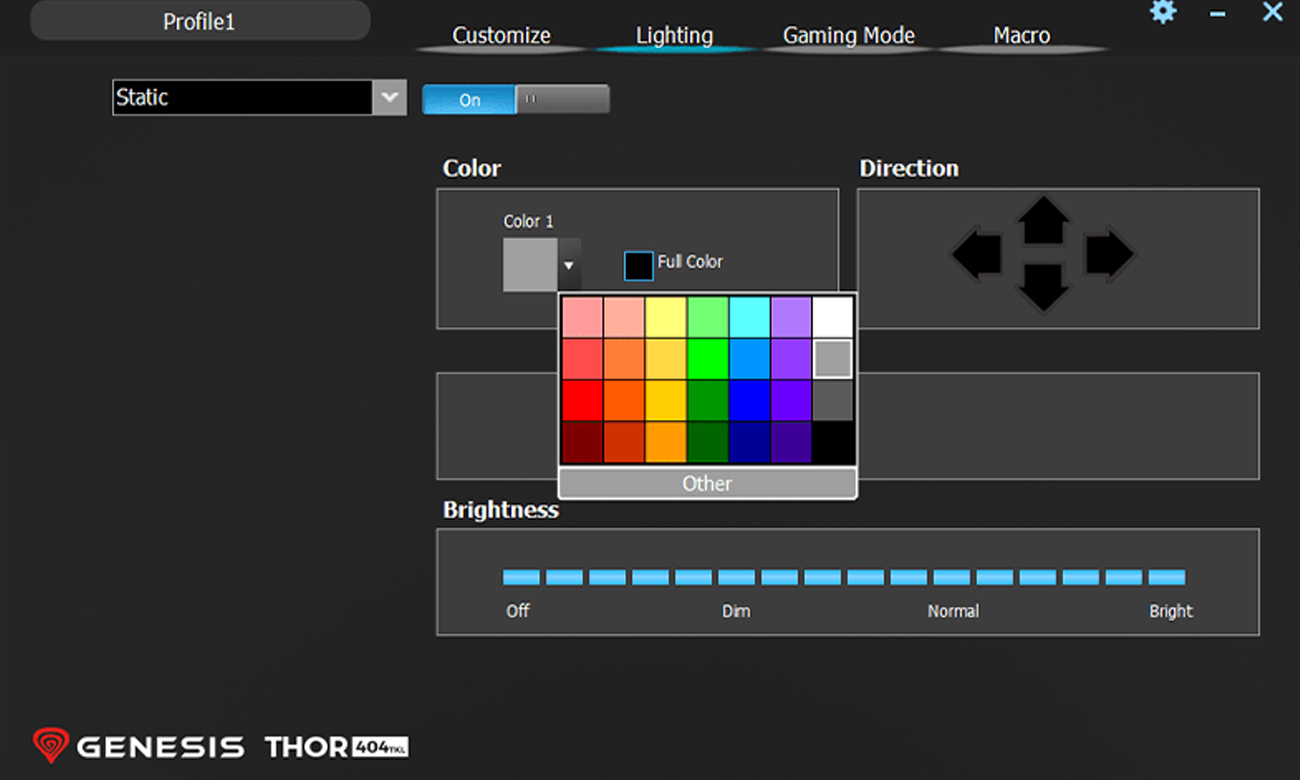Click the THOR 404 TKL logo
The image size is (1300, 780).
(x=335, y=746)
